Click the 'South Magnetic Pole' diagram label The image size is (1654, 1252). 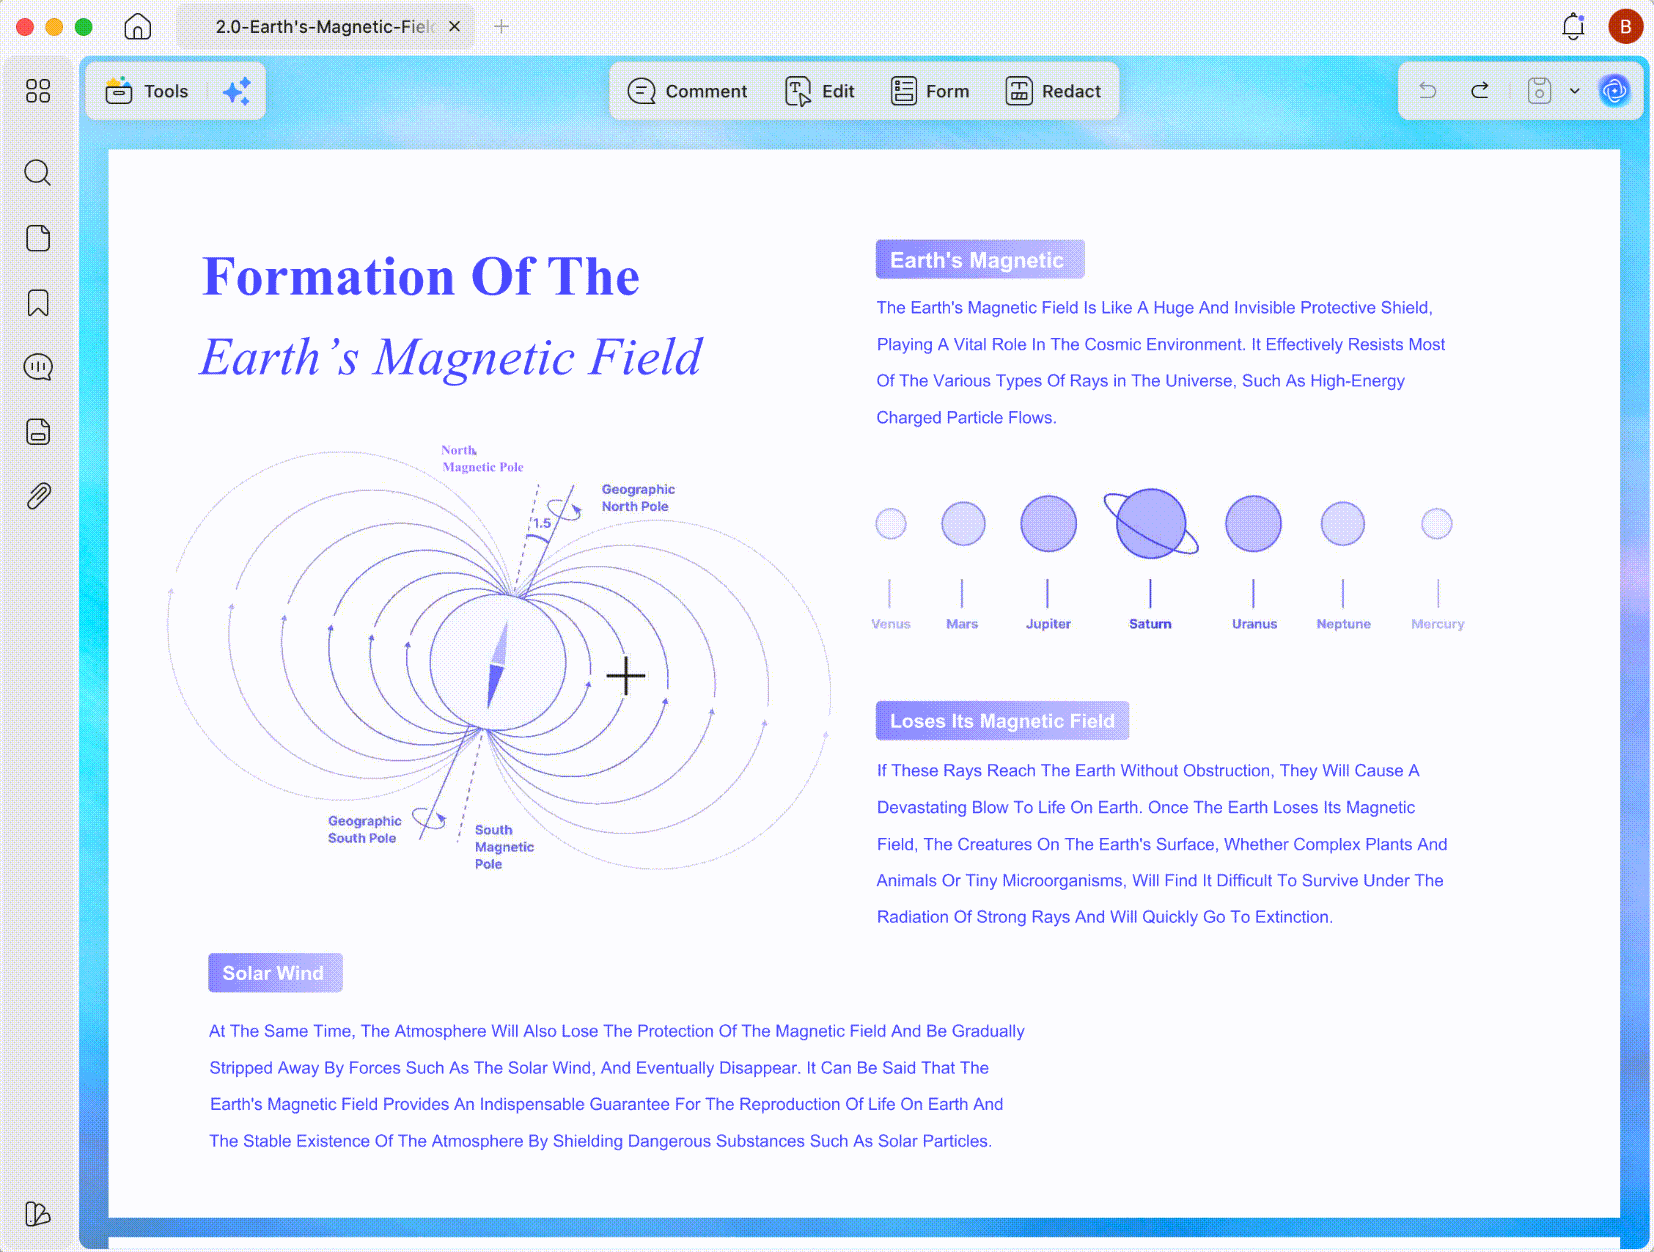point(504,847)
